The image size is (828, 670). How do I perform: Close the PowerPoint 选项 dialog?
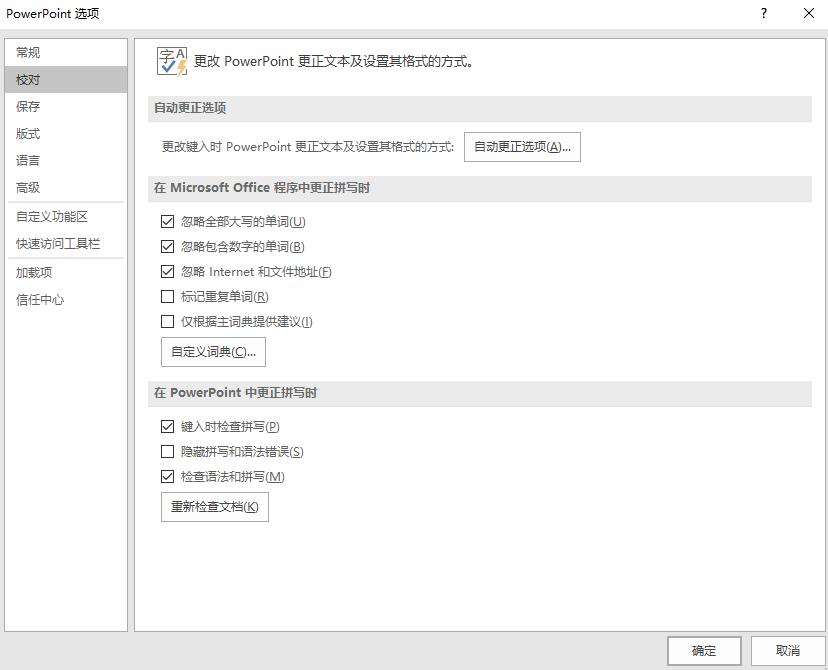point(808,13)
